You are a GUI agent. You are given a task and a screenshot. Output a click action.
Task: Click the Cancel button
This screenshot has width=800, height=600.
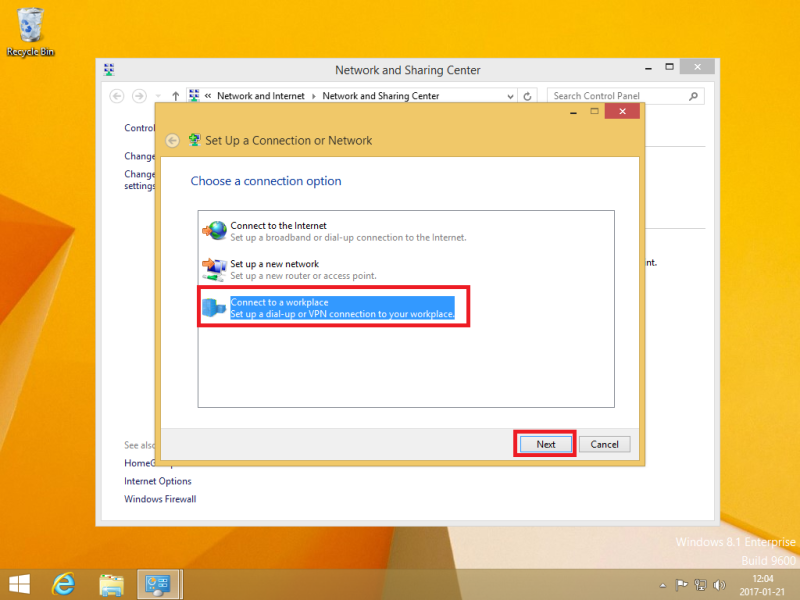coord(604,444)
